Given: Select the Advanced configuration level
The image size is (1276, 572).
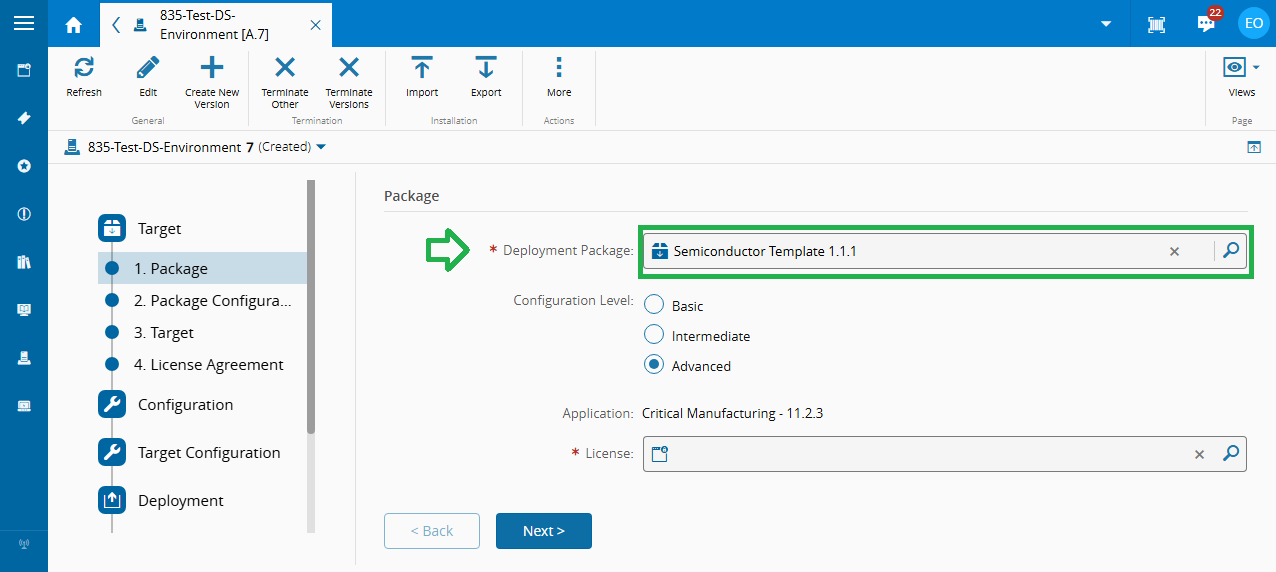Looking at the screenshot, I should [654, 365].
